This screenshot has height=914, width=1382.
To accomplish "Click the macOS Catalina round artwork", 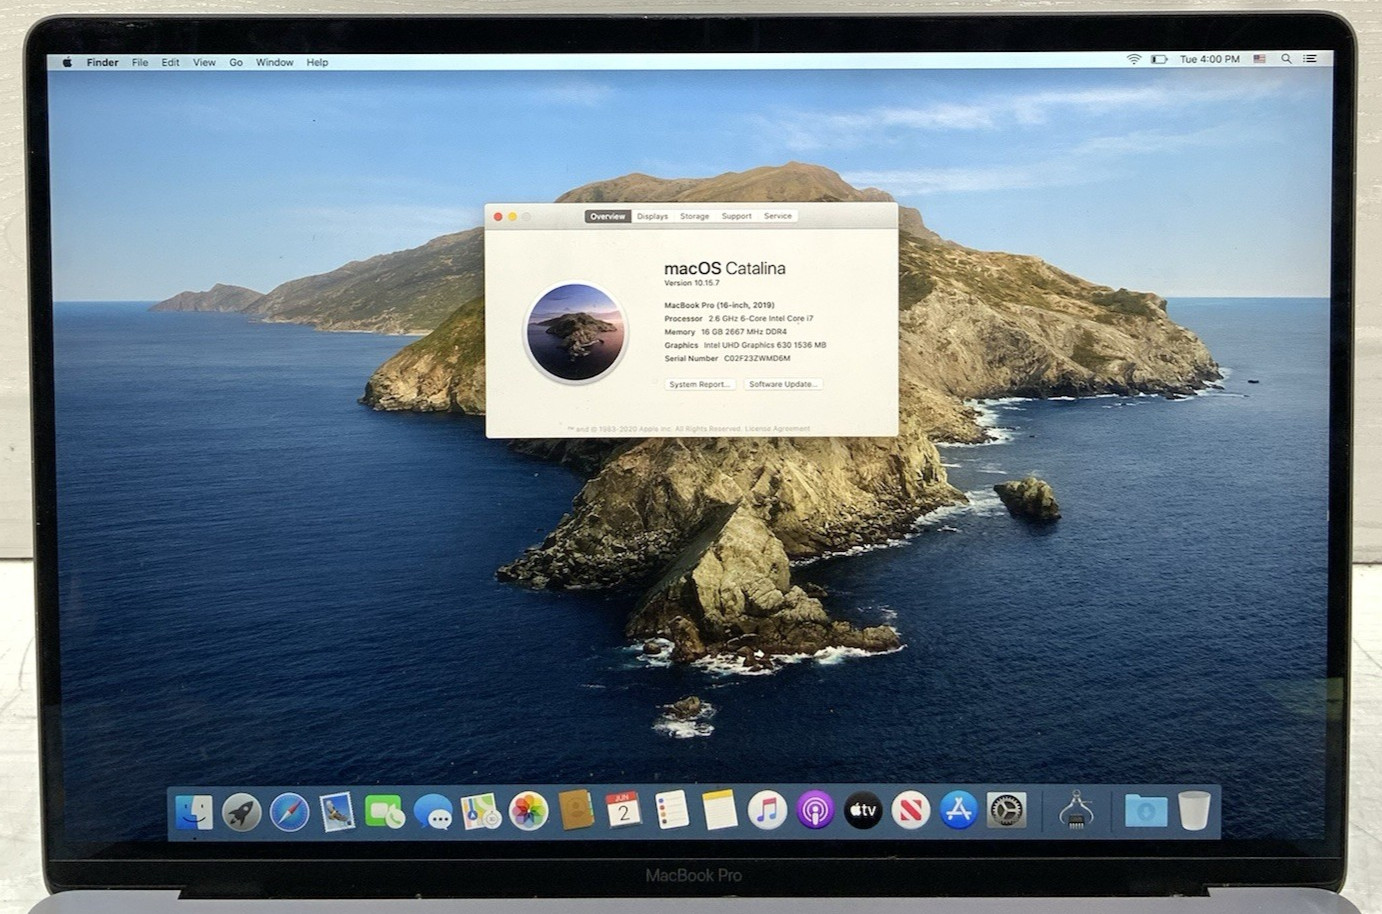I will click(575, 332).
